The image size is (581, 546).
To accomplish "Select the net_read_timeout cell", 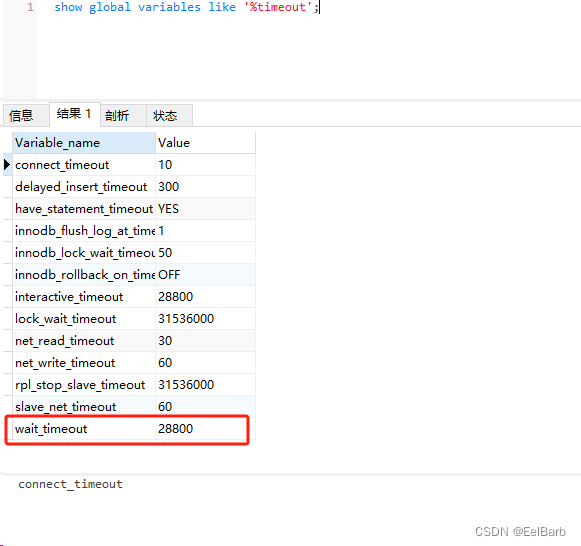I will pos(84,341).
